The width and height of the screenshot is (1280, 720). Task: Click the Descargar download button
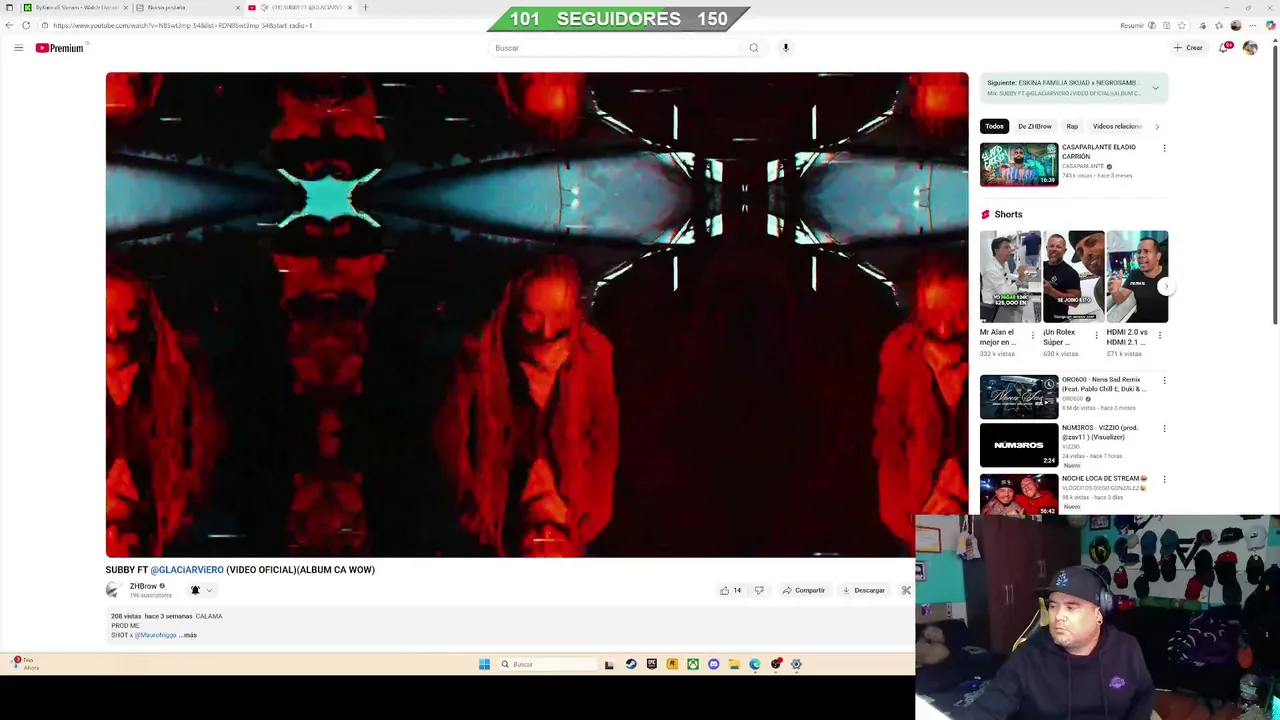[x=864, y=590]
